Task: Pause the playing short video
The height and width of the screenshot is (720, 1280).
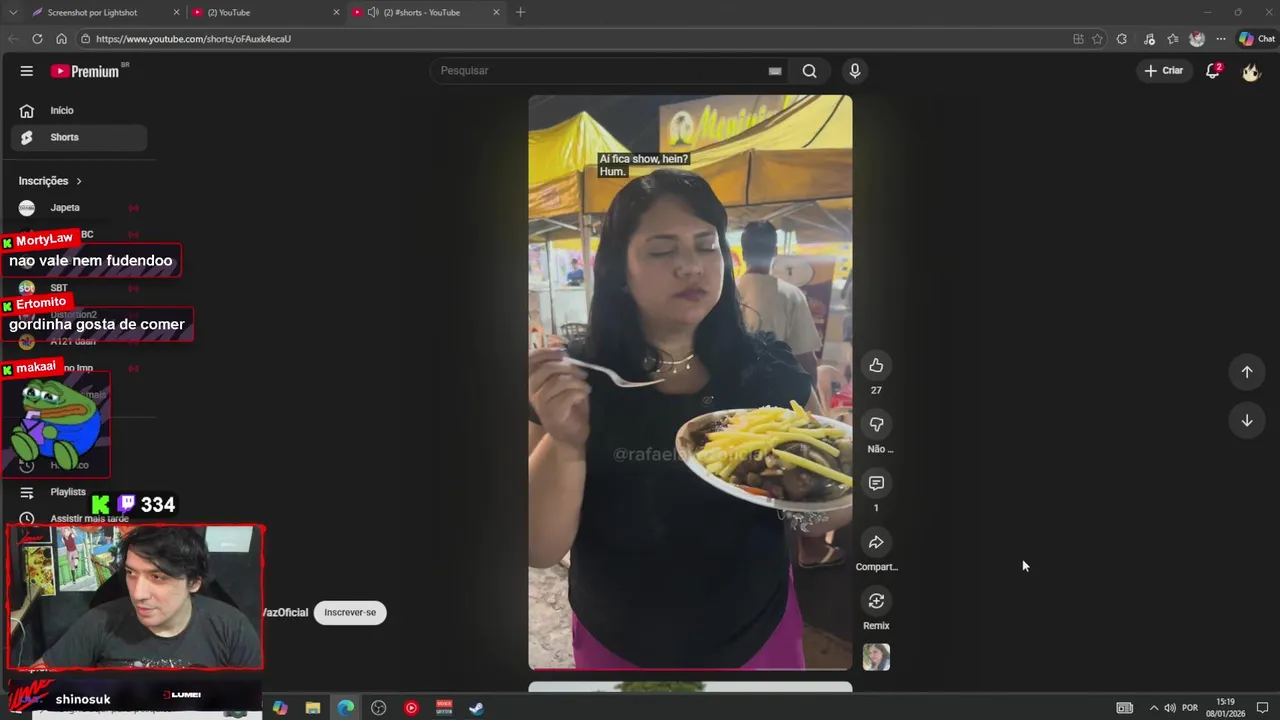Action: click(690, 382)
